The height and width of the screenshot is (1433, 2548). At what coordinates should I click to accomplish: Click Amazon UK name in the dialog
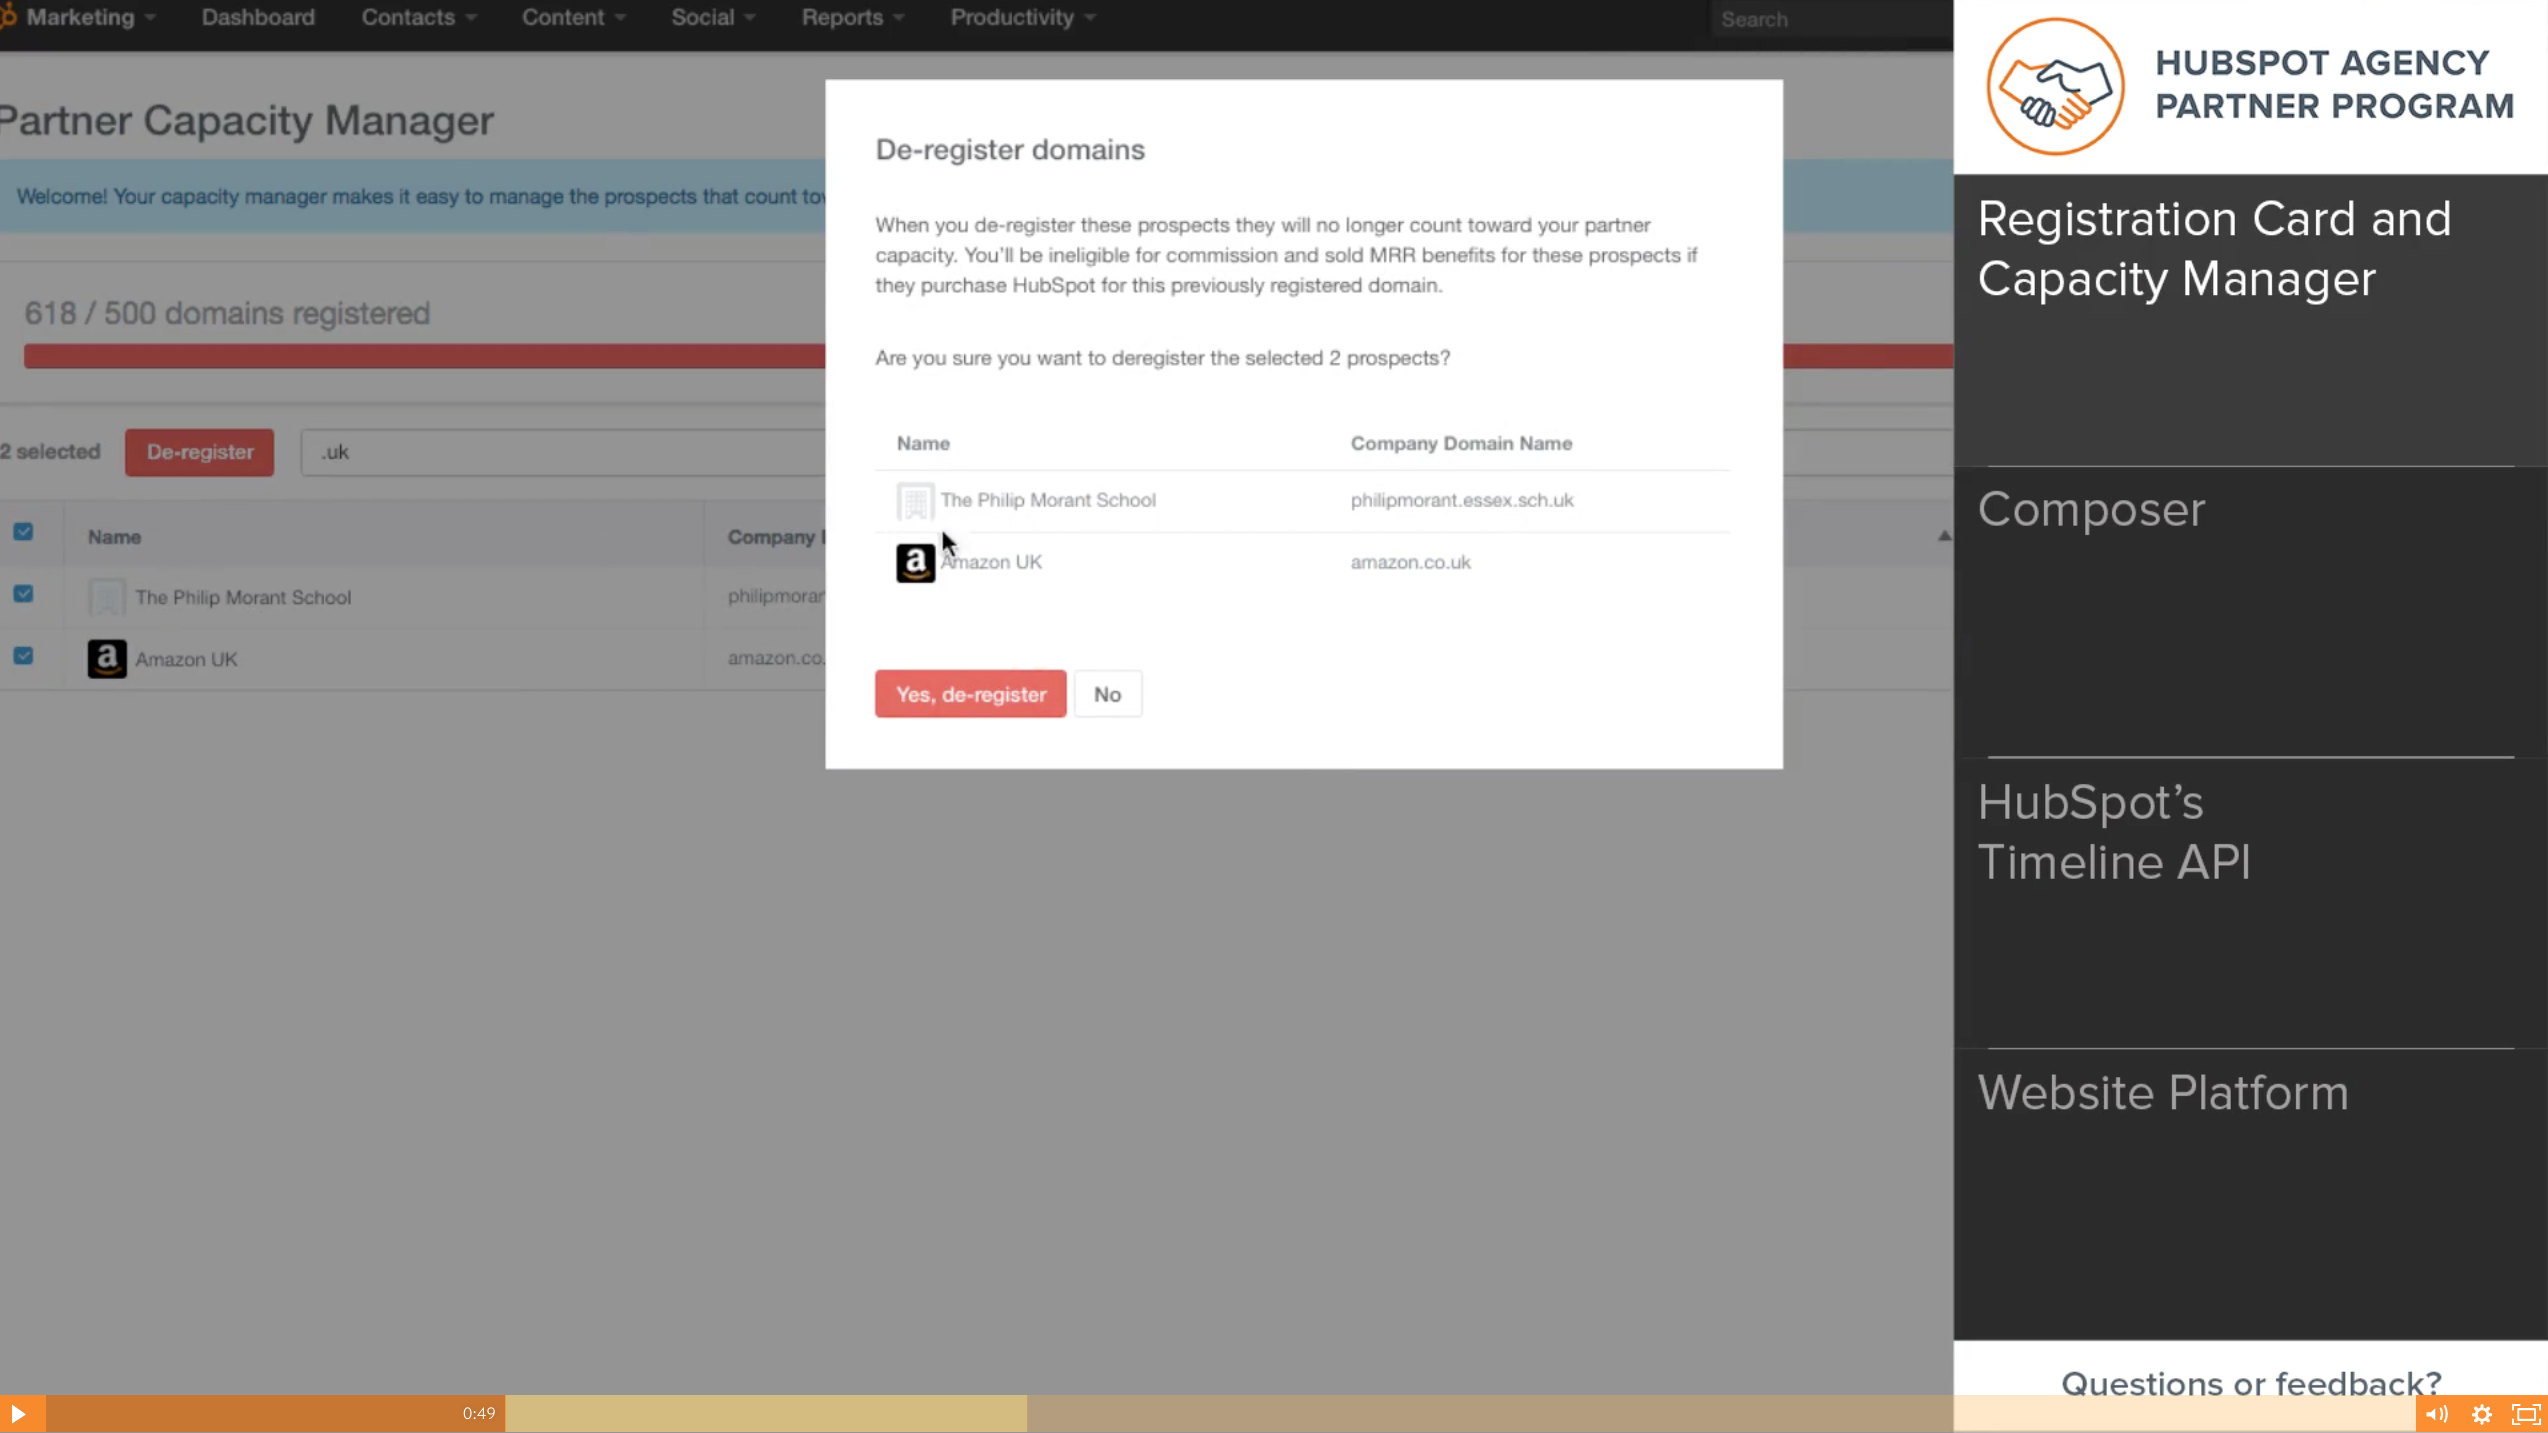[x=990, y=562]
